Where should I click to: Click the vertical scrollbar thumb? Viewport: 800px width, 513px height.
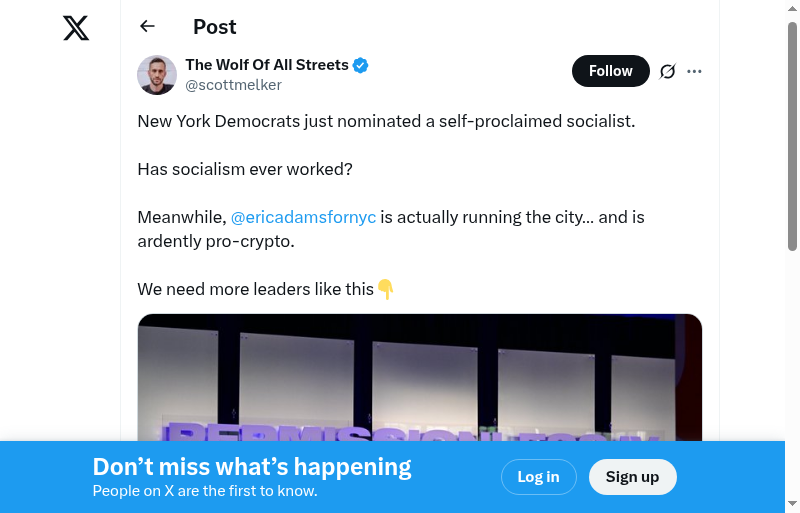[x=792, y=135]
